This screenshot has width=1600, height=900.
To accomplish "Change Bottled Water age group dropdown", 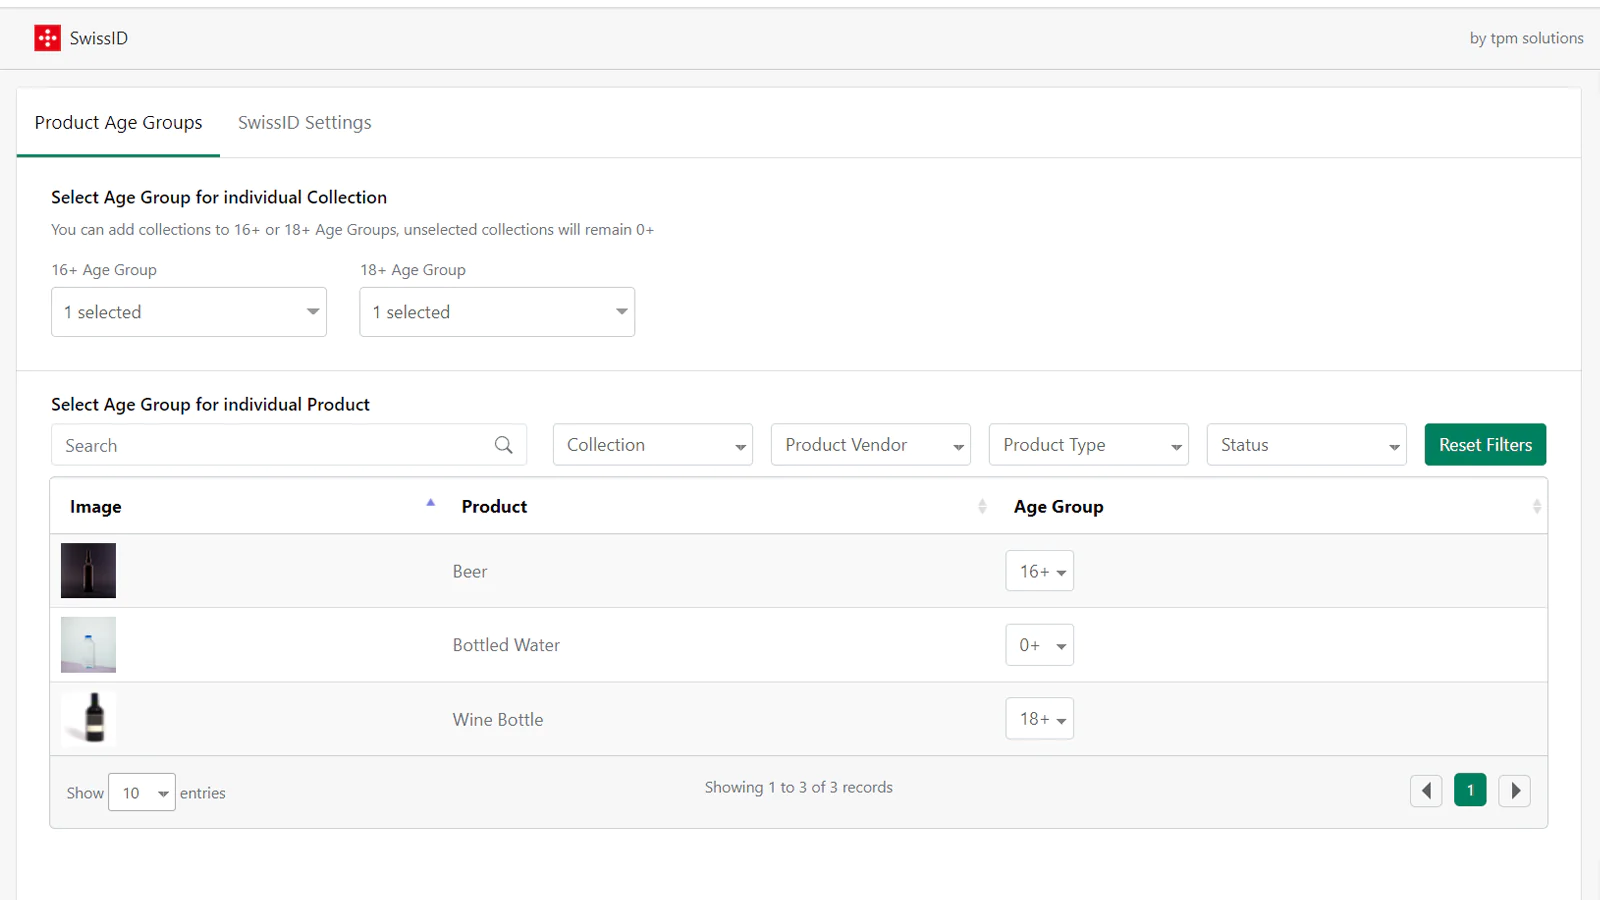I will [x=1039, y=645].
